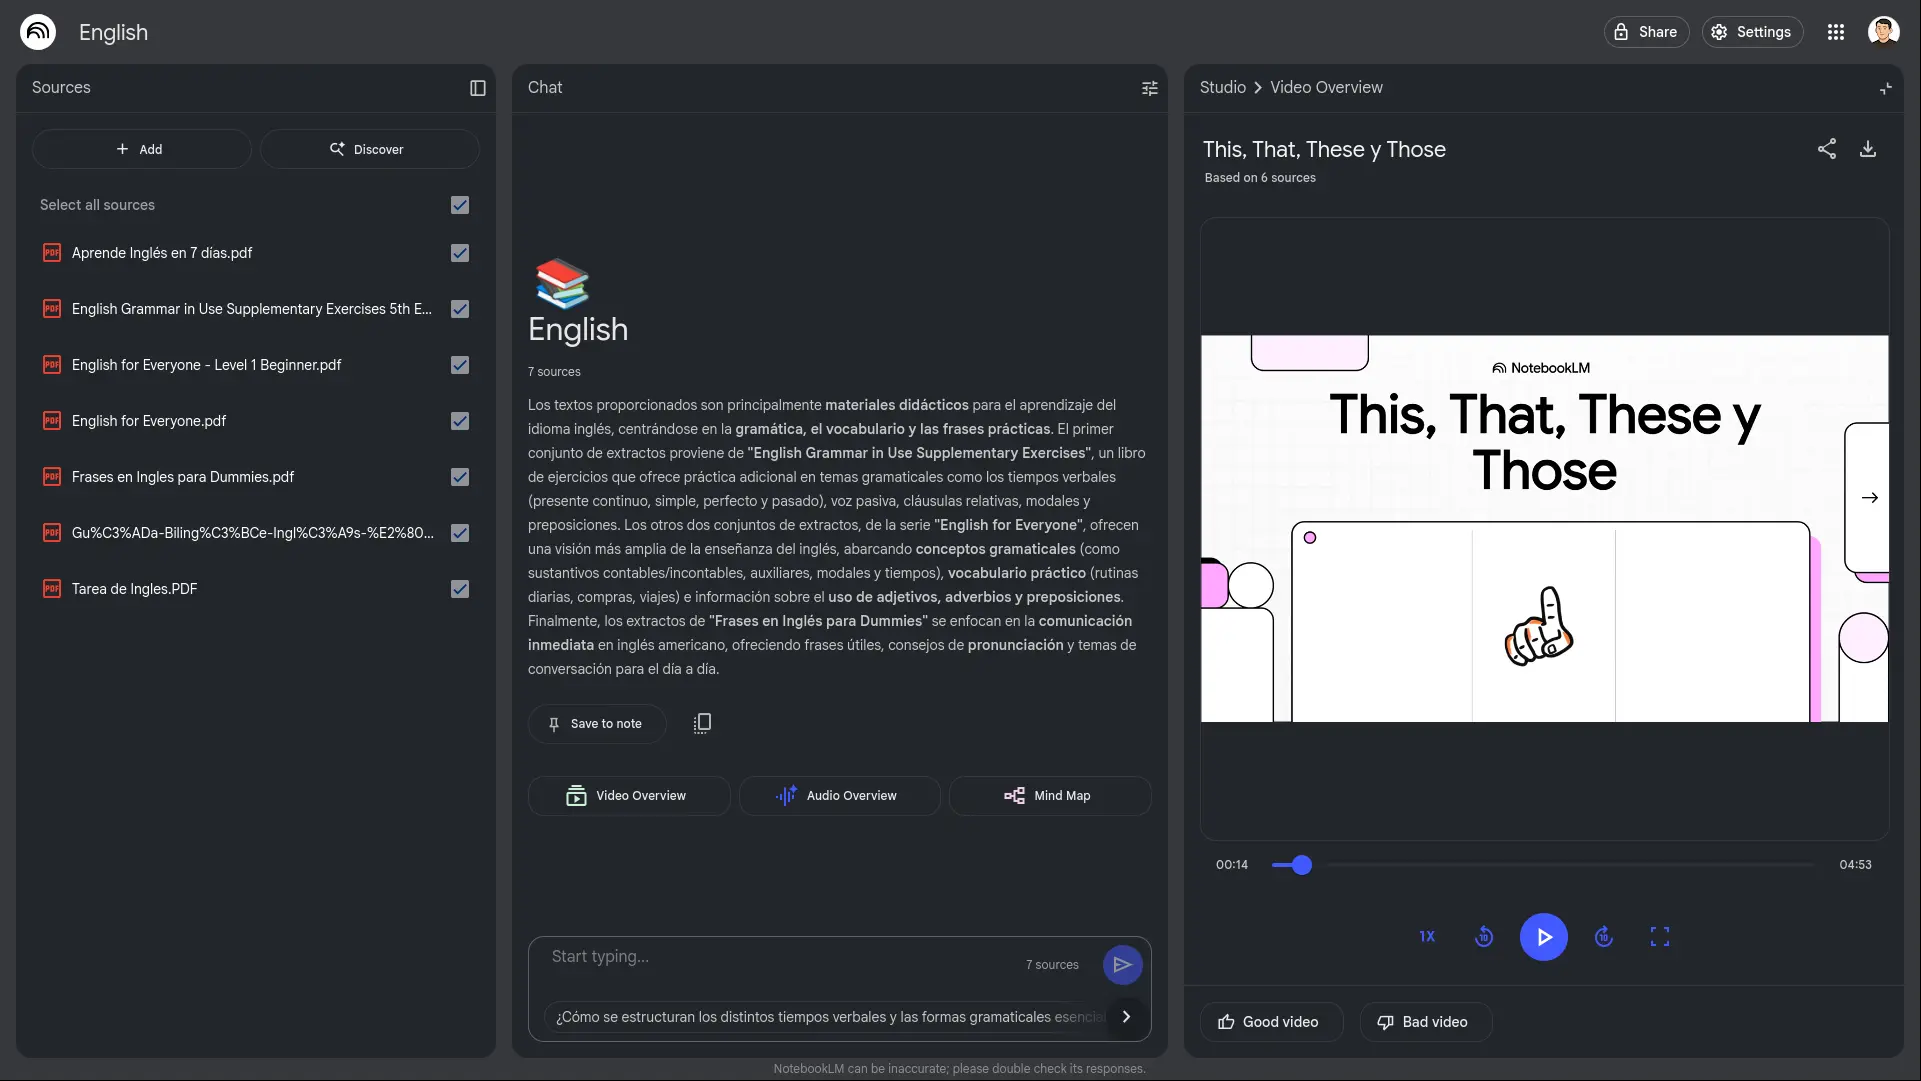This screenshot has width=1921, height=1081.
Task: Share the video overview
Action: pyautogui.click(x=1827, y=149)
